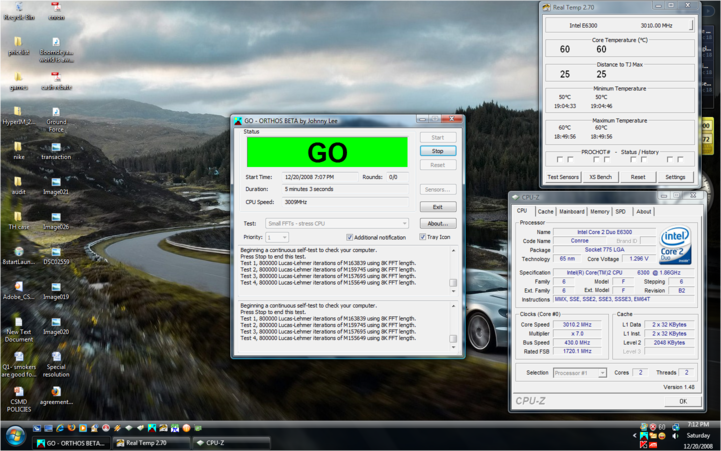Tick the first PROCHOT# status checkbox
The image size is (721, 451).
tap(559, 160)
